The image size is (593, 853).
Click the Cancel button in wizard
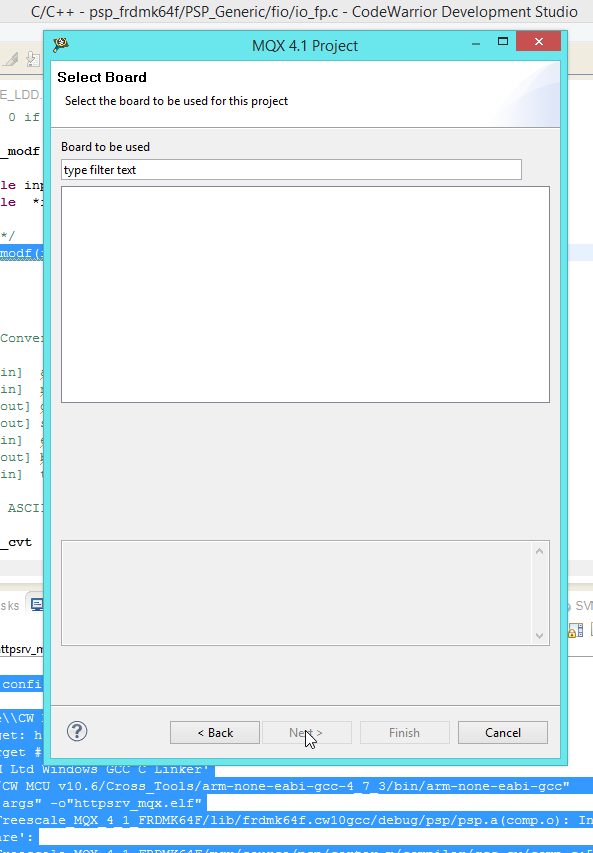pos(503,733)
